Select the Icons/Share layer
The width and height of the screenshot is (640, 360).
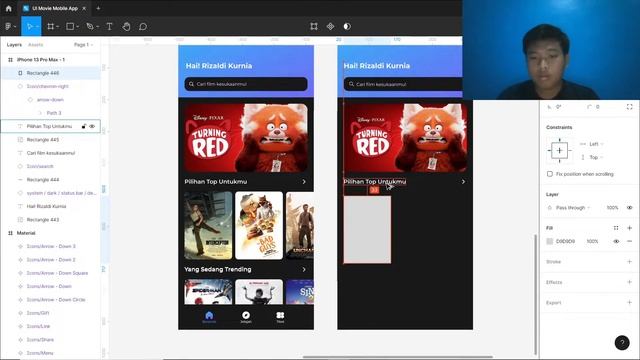40,340
